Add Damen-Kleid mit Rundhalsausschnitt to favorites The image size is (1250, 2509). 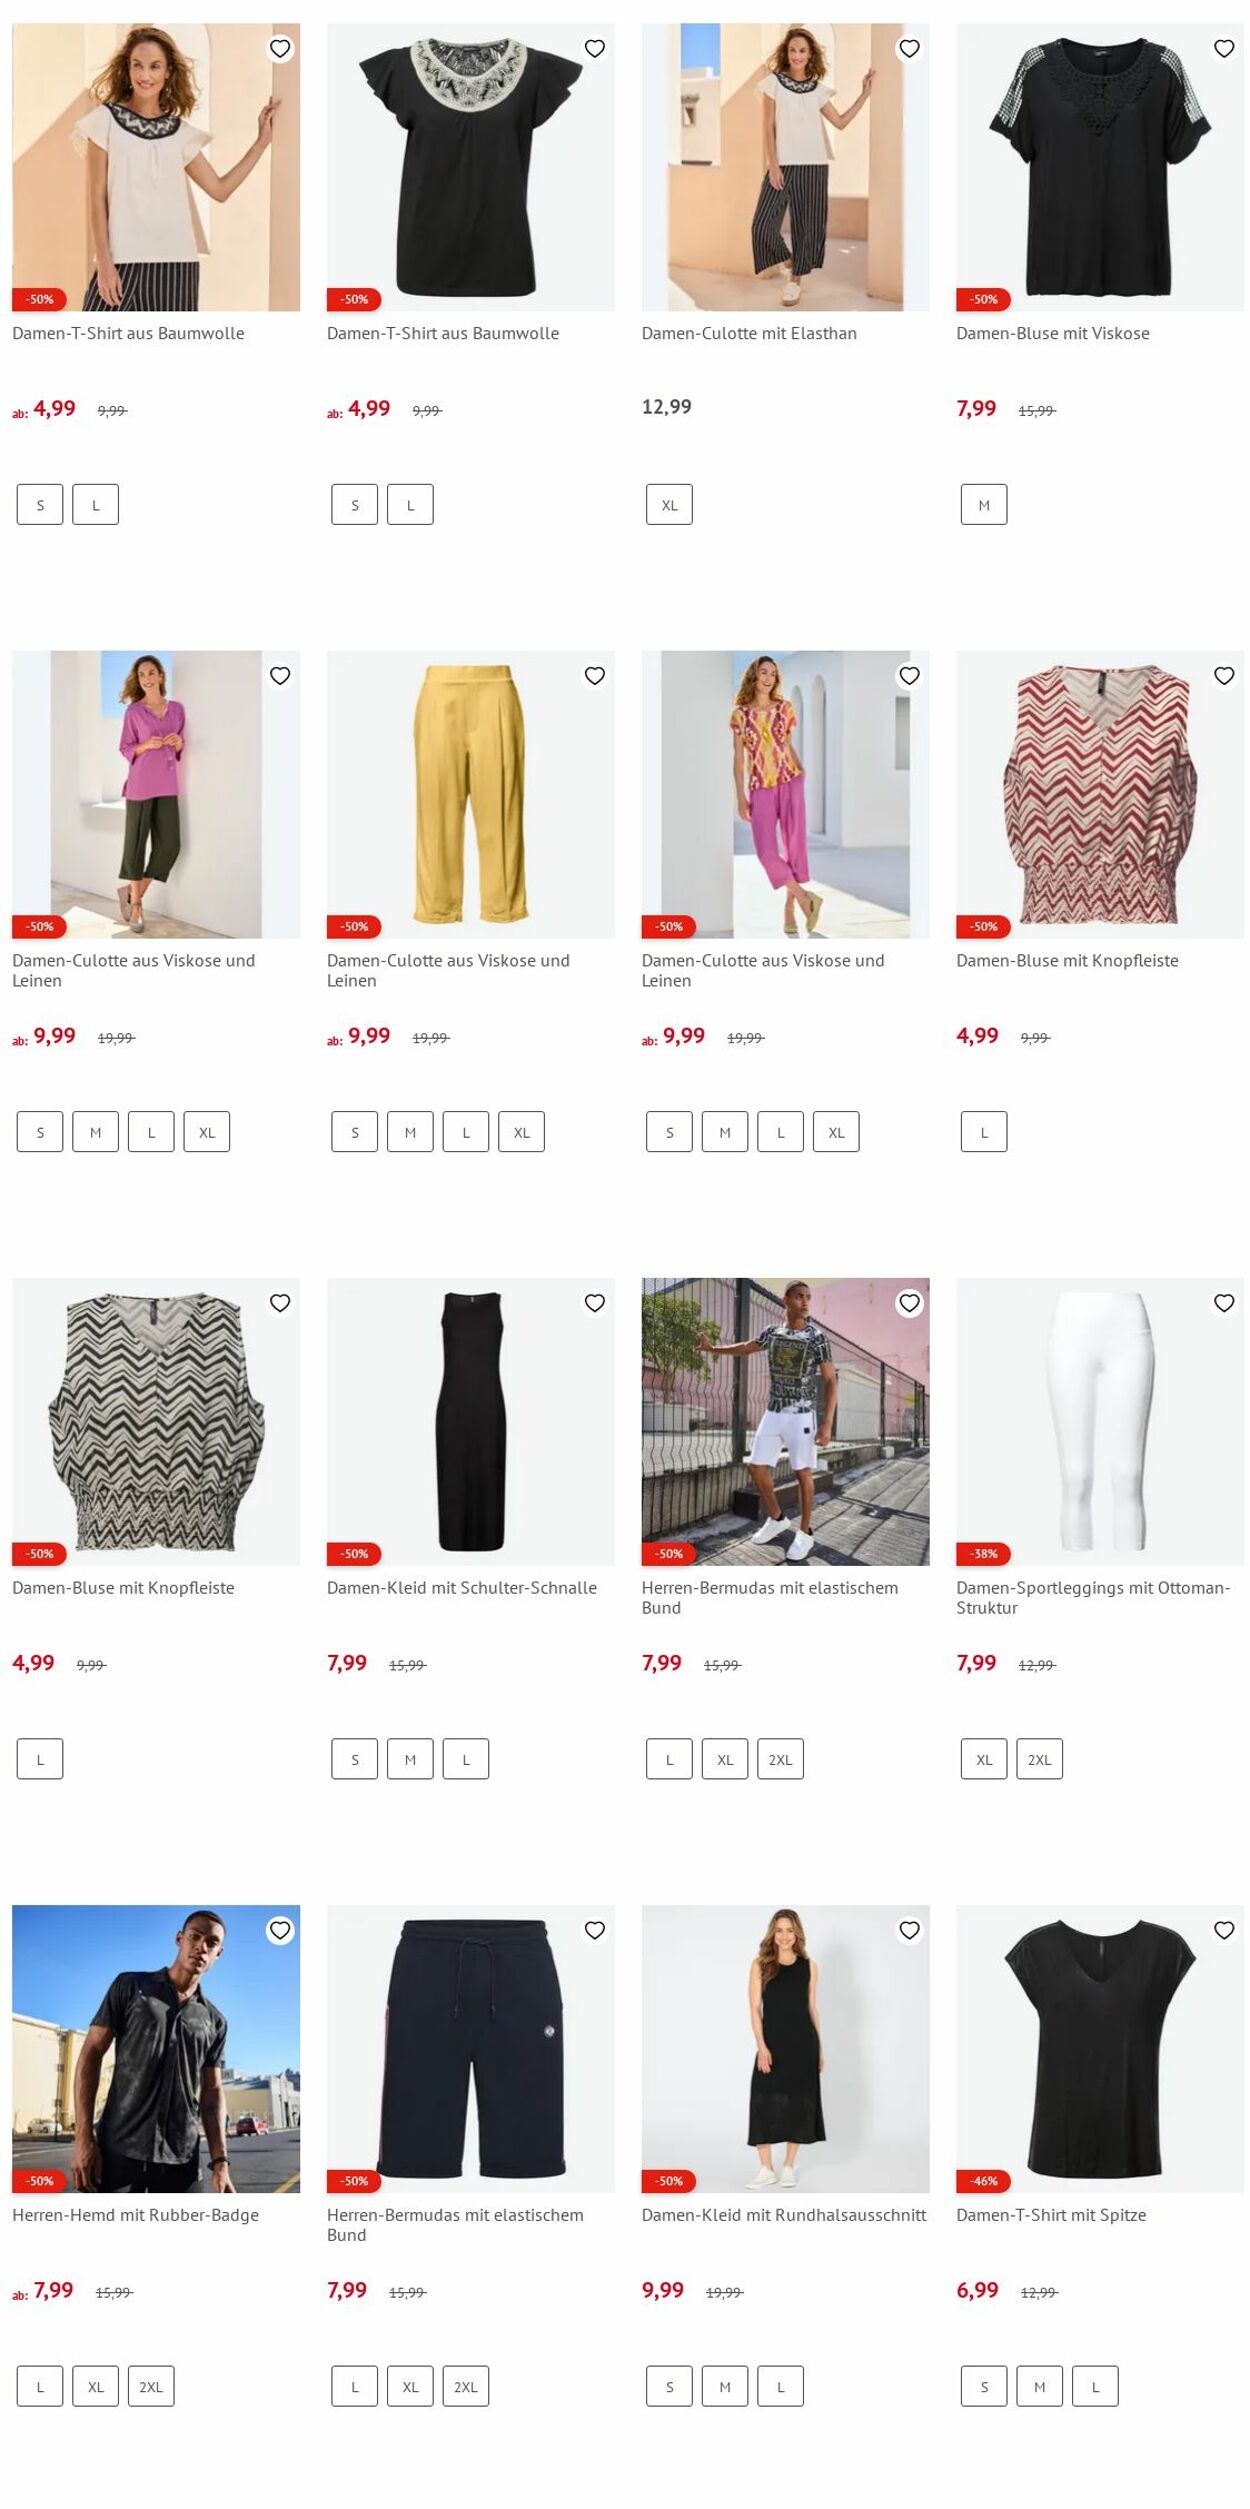point(909,1930)
